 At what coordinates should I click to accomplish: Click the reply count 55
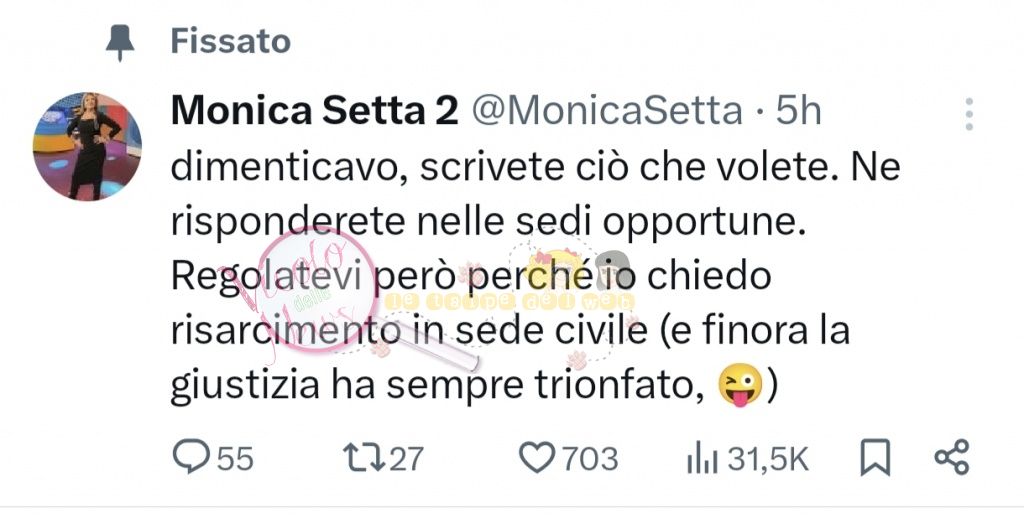235,459
